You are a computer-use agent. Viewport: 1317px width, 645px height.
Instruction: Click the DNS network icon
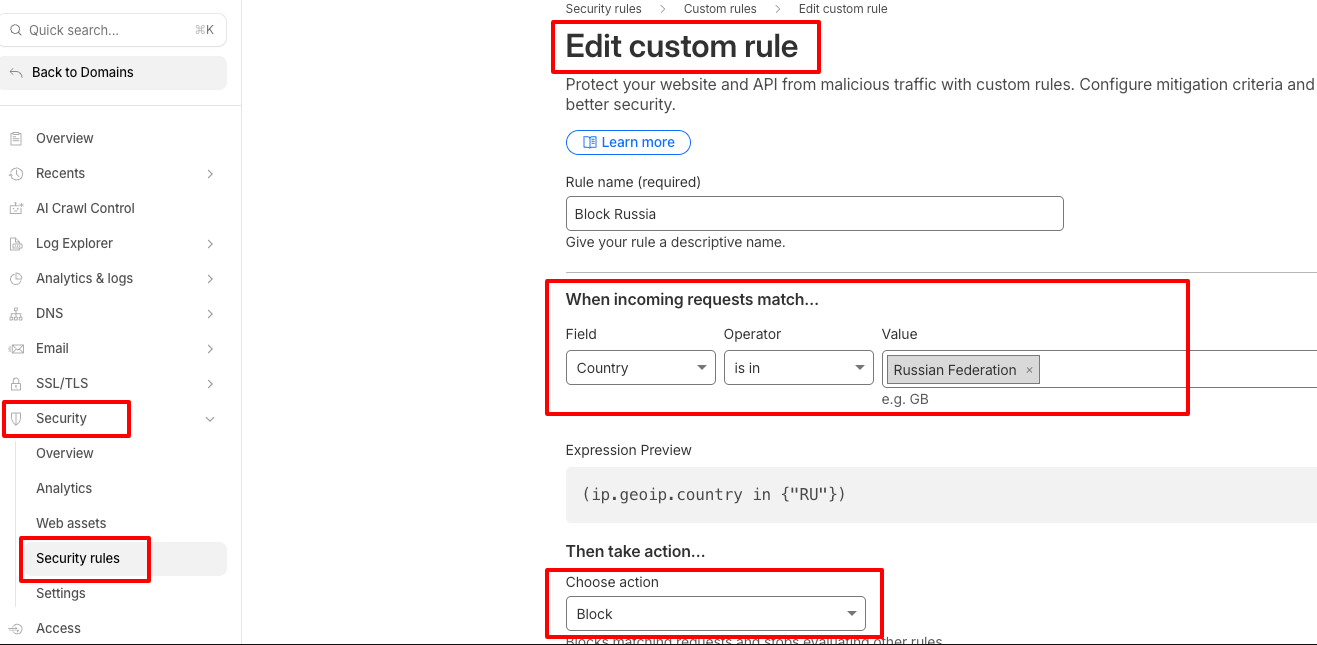16,314
